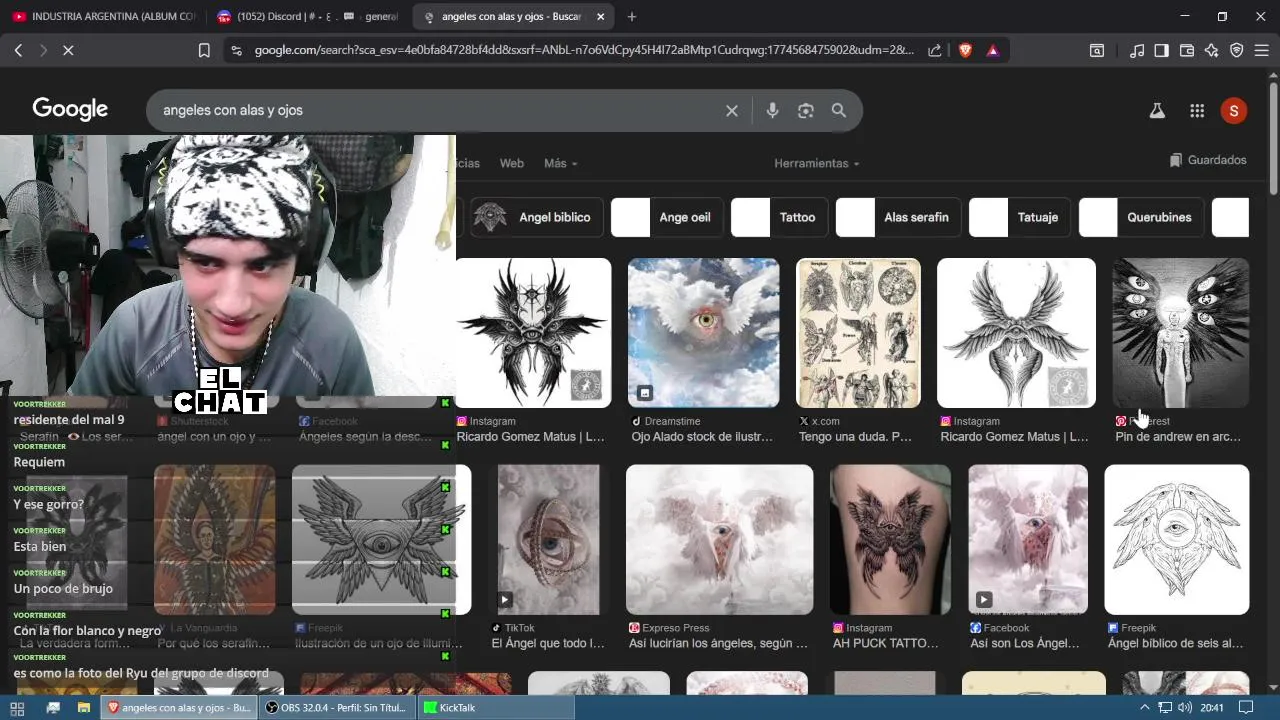Toggle the browser sidebar panel

(1162, 50)
